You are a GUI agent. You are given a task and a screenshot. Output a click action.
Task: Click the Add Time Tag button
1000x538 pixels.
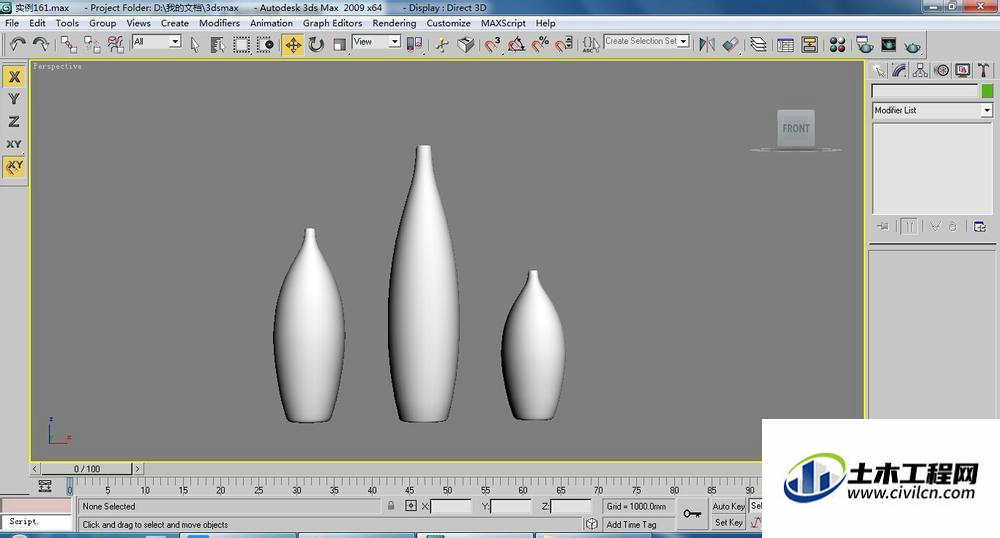tap(631, 525)
